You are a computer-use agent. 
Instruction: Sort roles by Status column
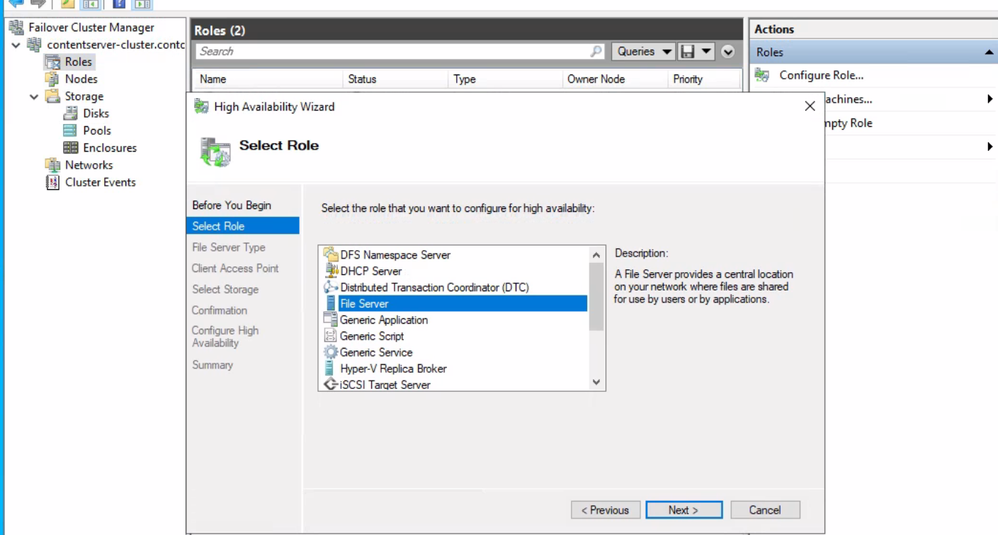[x=395, y=79]
